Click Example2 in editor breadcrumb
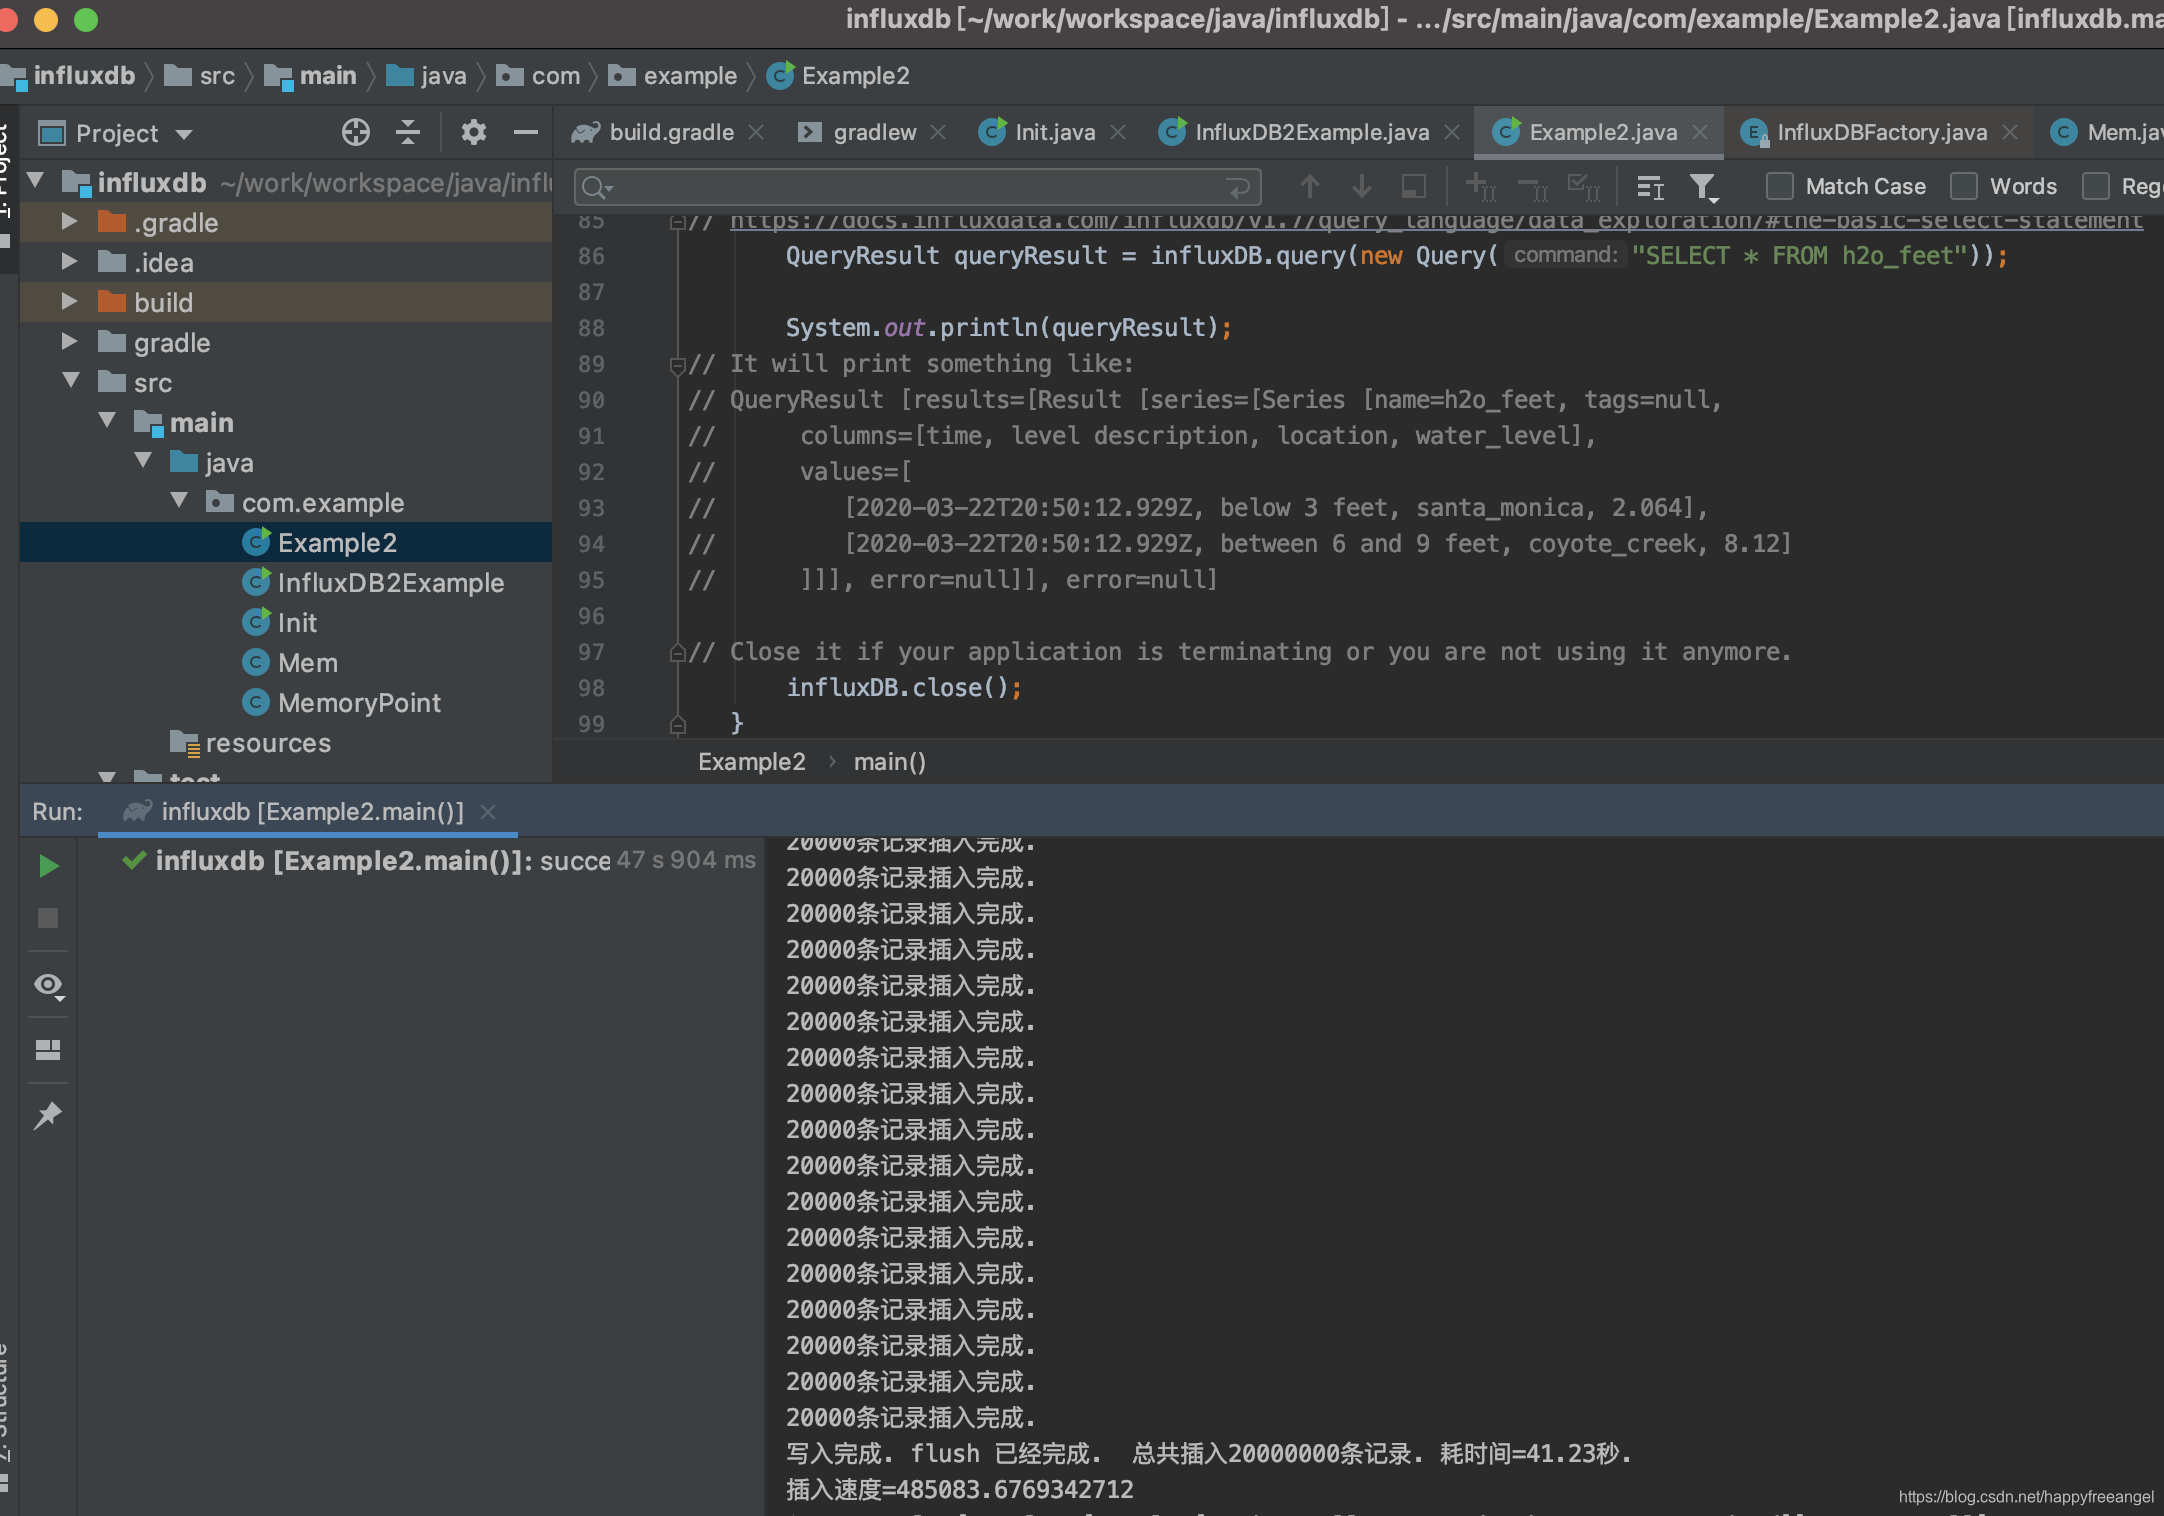 pyautogui.click(x=752, y=762)
